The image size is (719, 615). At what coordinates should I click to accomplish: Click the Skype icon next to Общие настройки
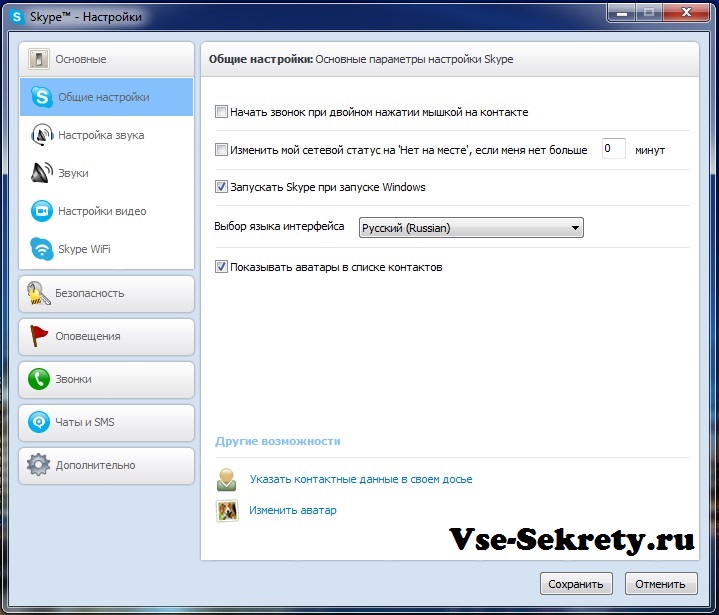pyautogui.click(x=41, y=97)
